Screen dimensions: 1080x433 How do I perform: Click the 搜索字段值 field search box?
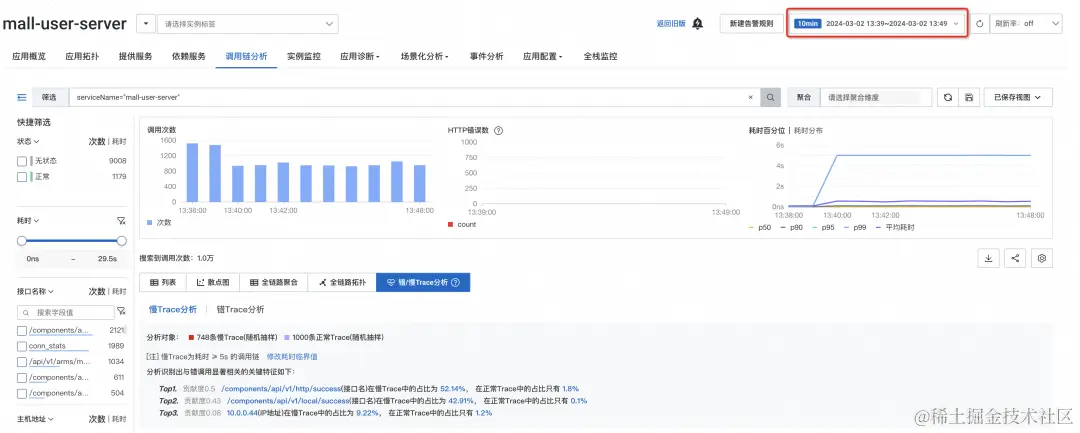pyautogui.click(x=65, y=312)
